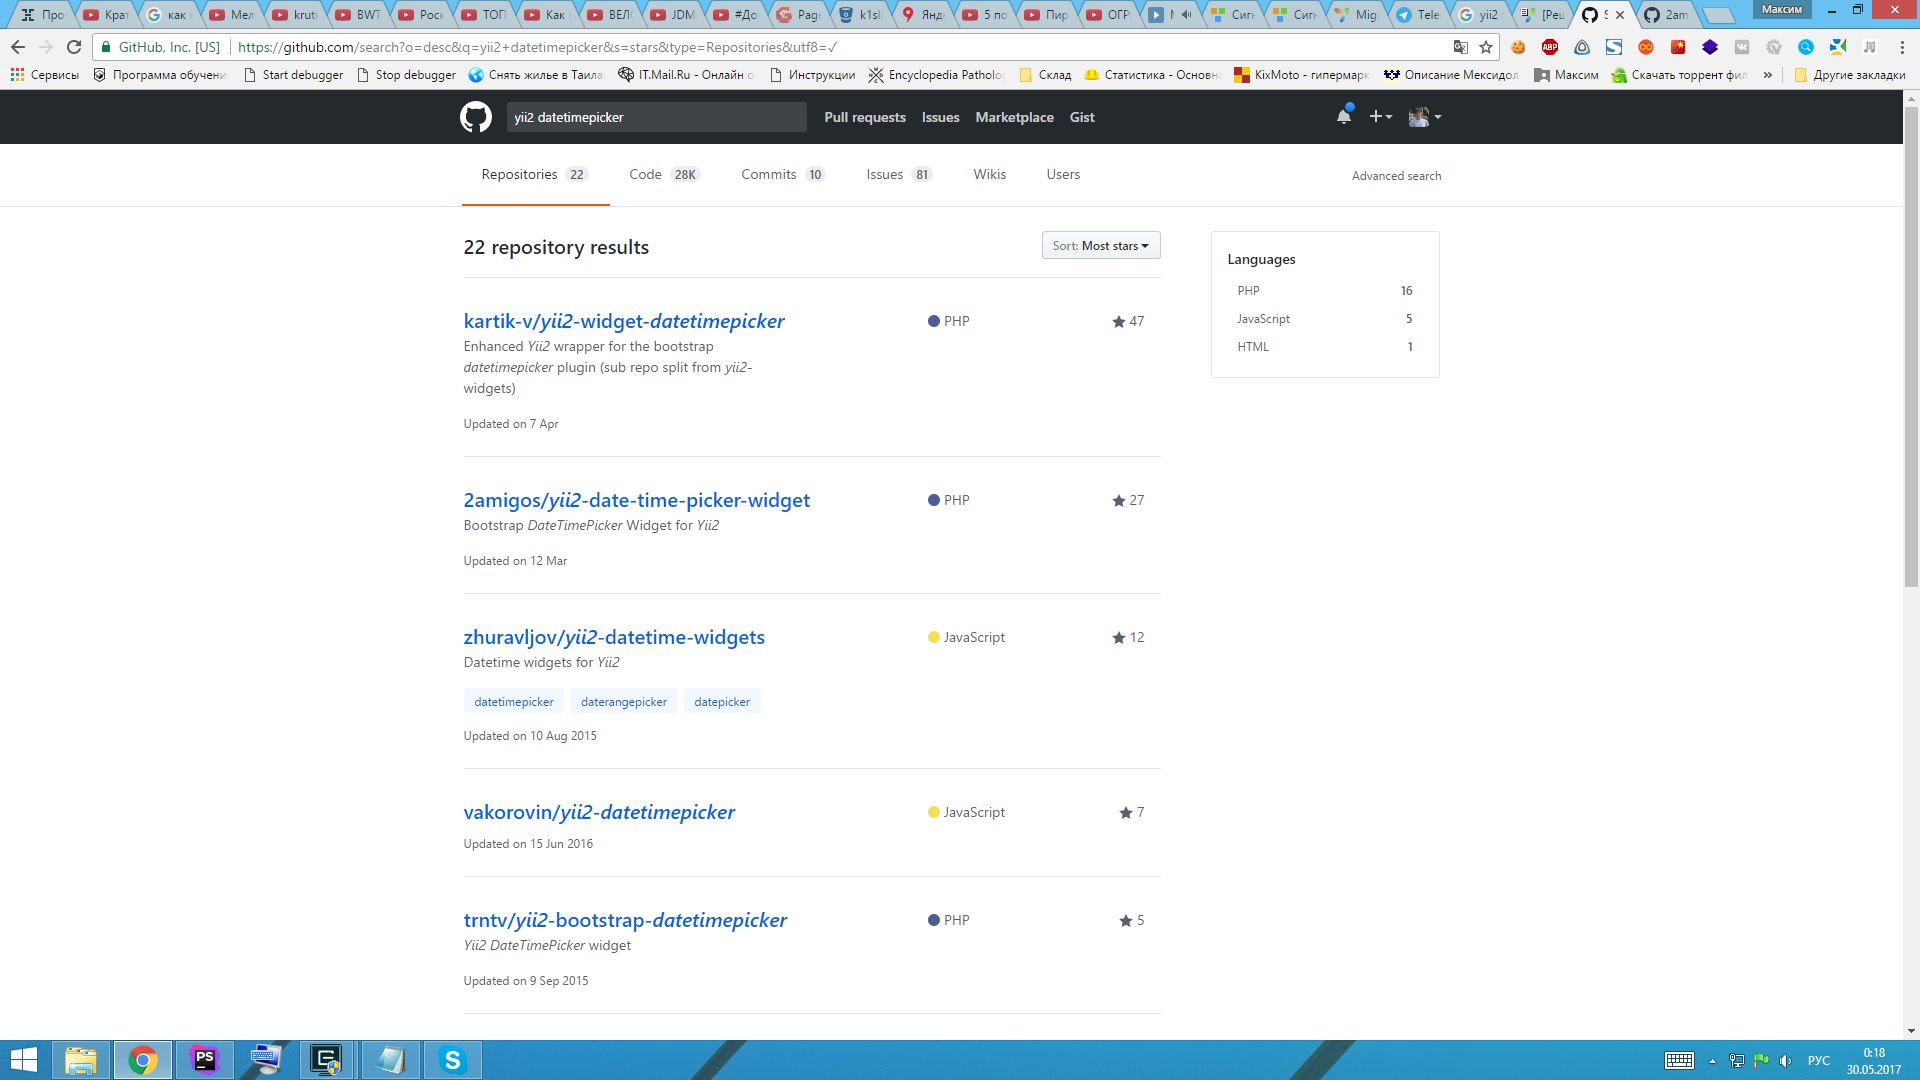Open the Skype icon on the taskbar
This screenshot has width=1920, height=1080.
click(452, 1059)
